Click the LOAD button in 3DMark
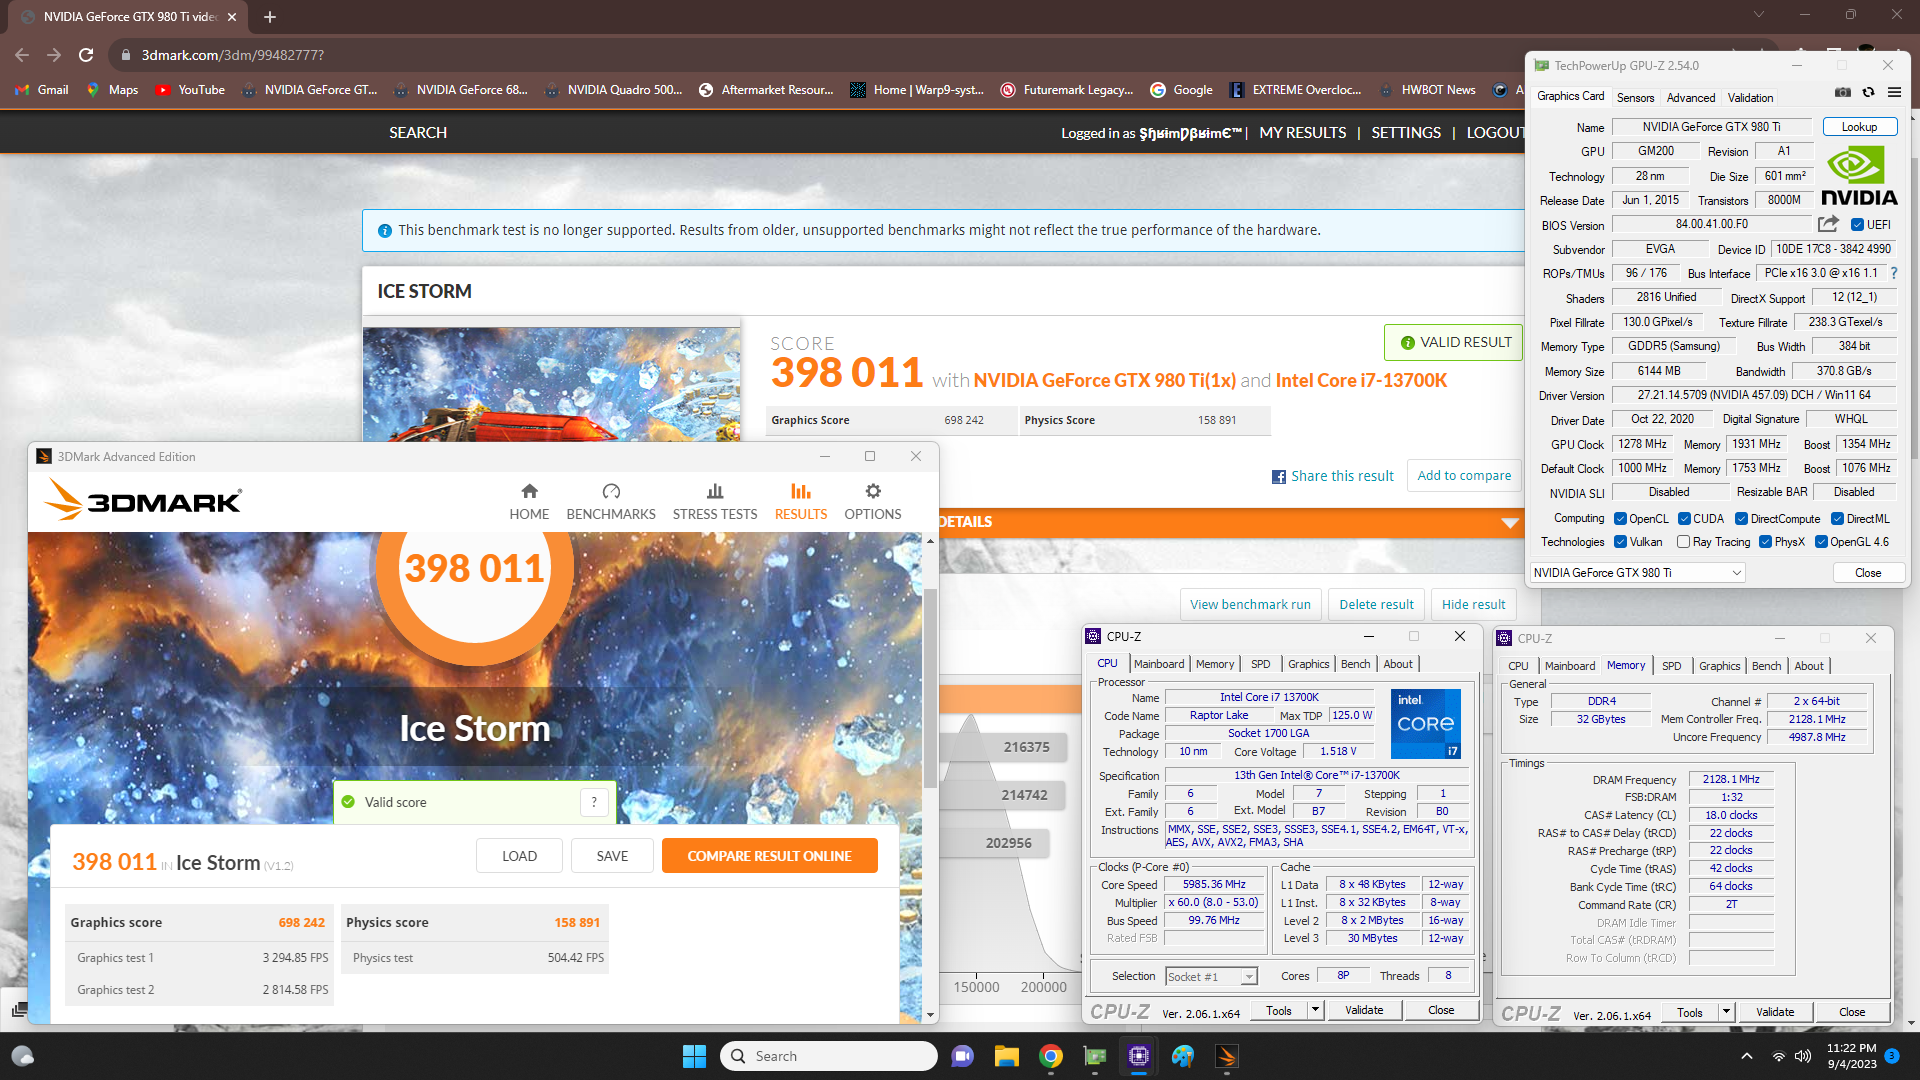Viewport: 1920px width, 1080px height. pyautogui.click(x=519, y=856)
